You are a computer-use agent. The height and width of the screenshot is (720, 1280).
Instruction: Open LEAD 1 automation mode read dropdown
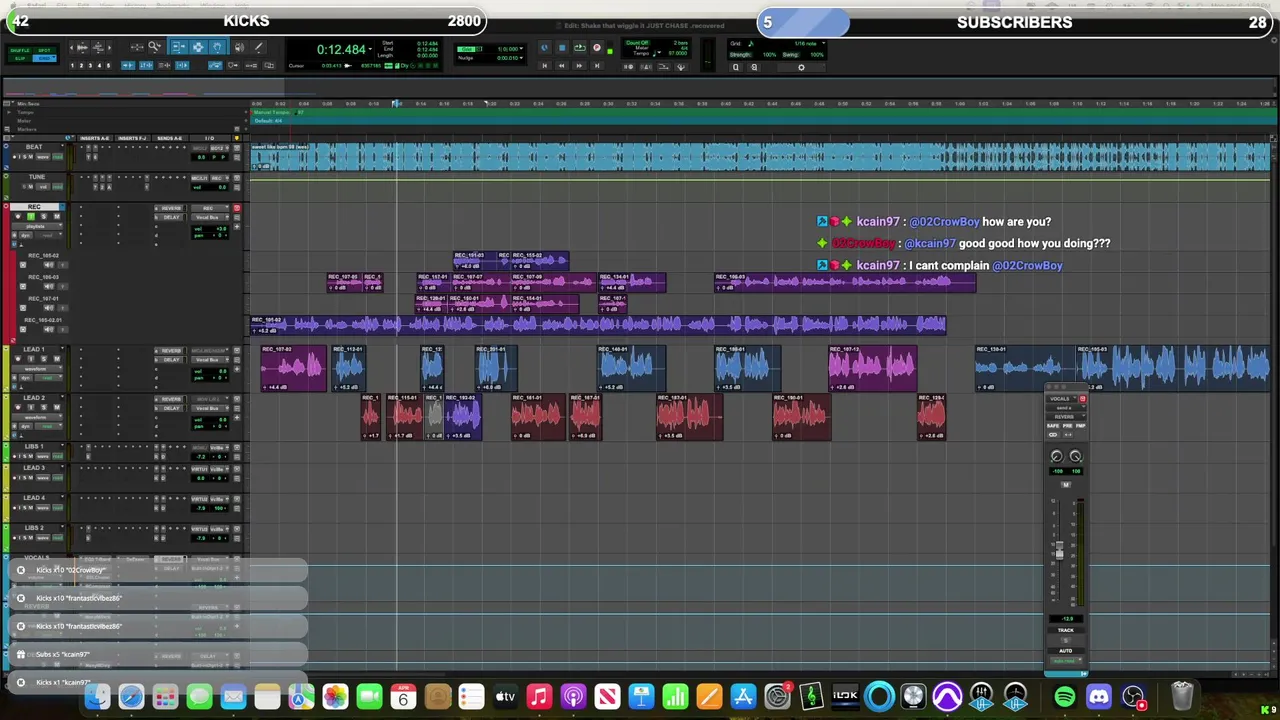pos(48,378)
